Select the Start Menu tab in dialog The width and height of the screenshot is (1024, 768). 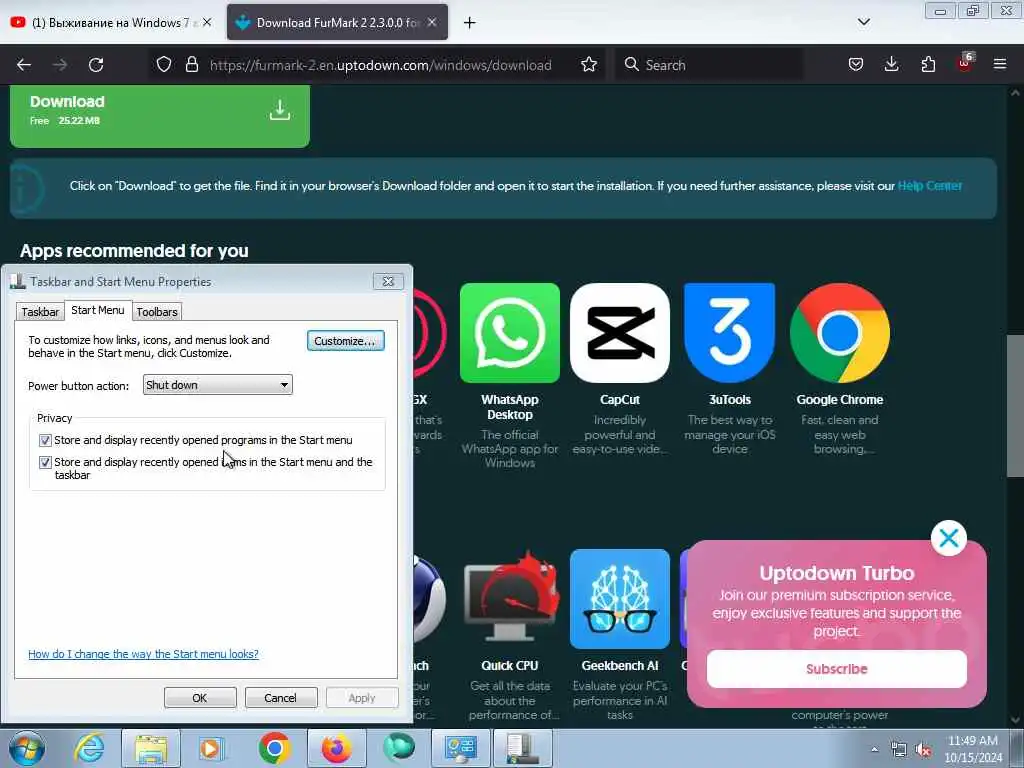[98, 310]
